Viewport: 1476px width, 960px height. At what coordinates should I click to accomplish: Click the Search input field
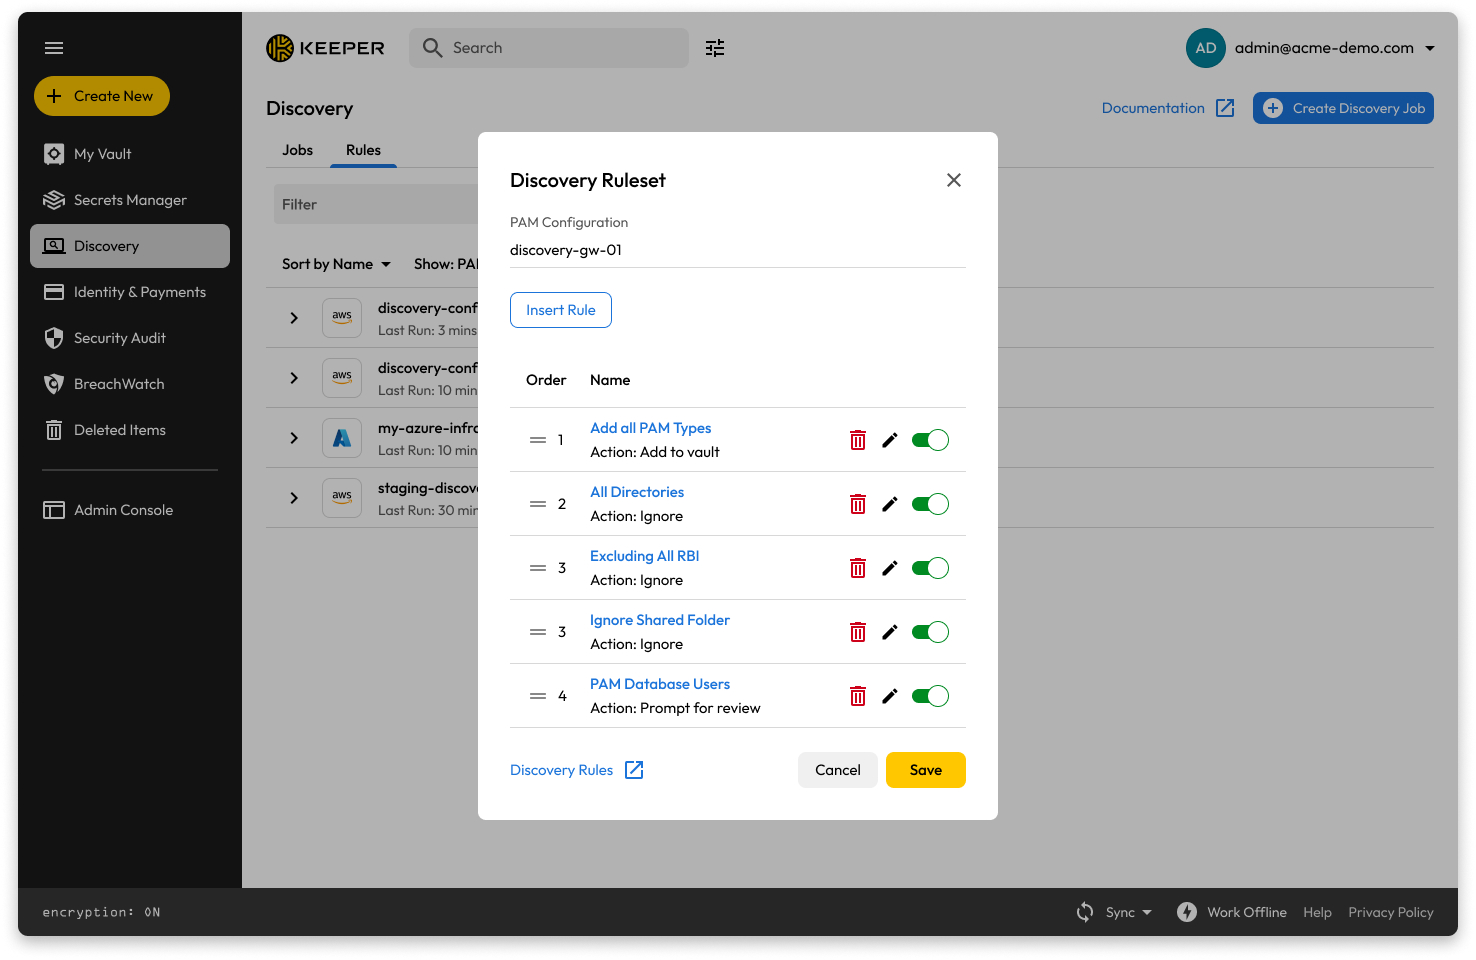[560, 48]
